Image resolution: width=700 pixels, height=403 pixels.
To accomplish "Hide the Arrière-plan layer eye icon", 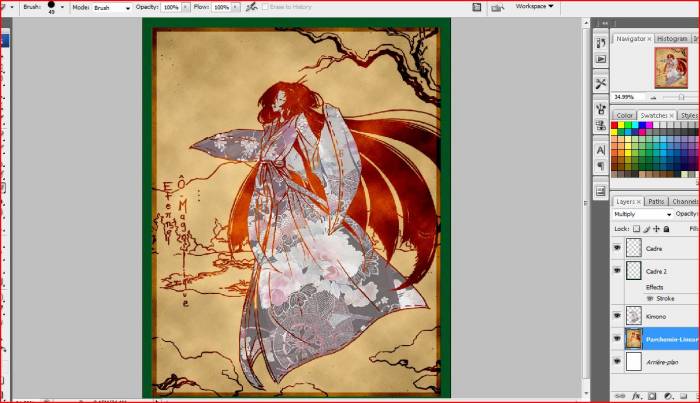I will (x=617, y=361).
